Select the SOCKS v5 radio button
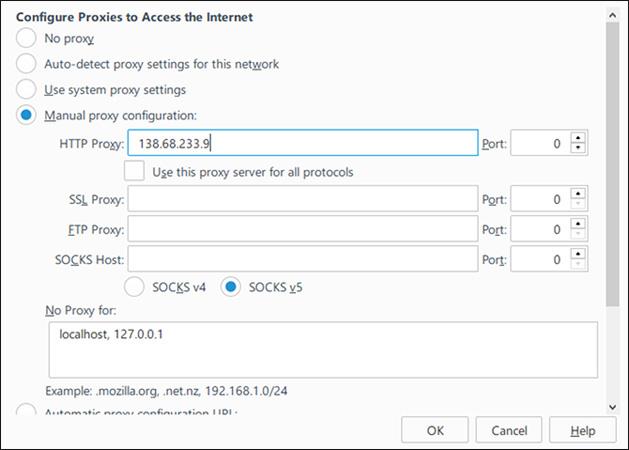This screenshot has height=450, width=629. 231,287
